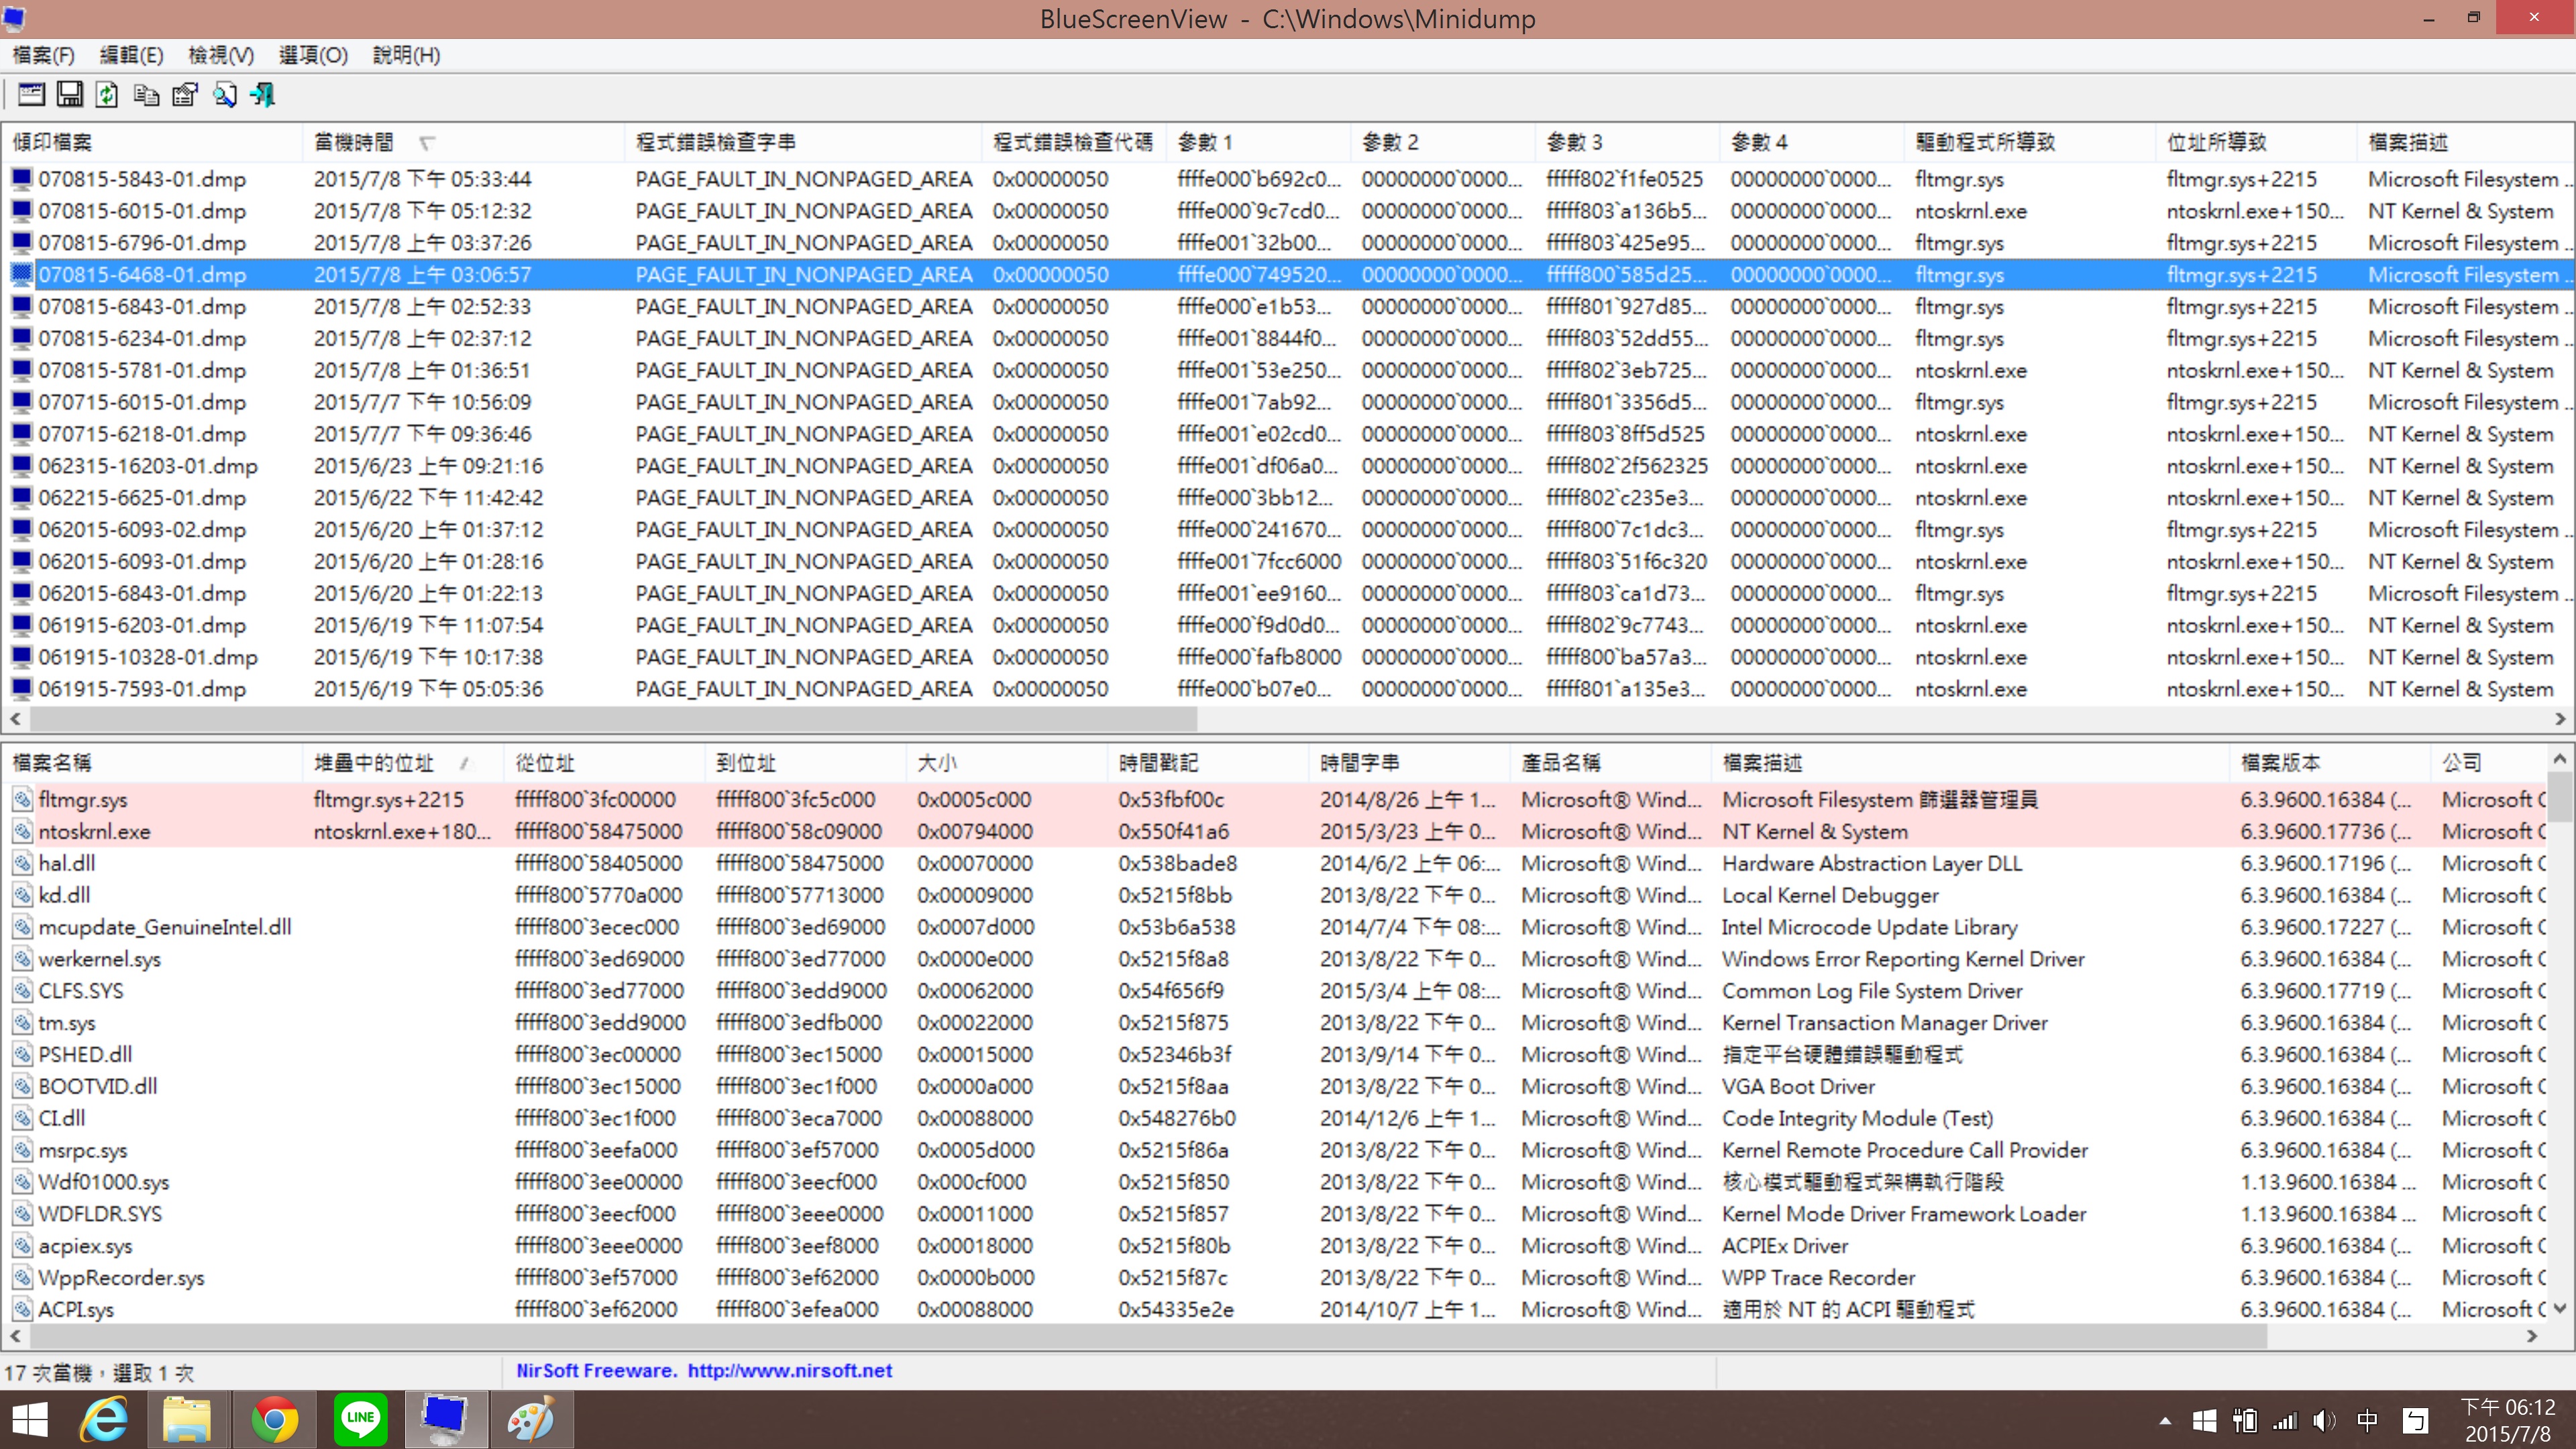
Task: Open the 選項(O) menu
Action: 313,55
